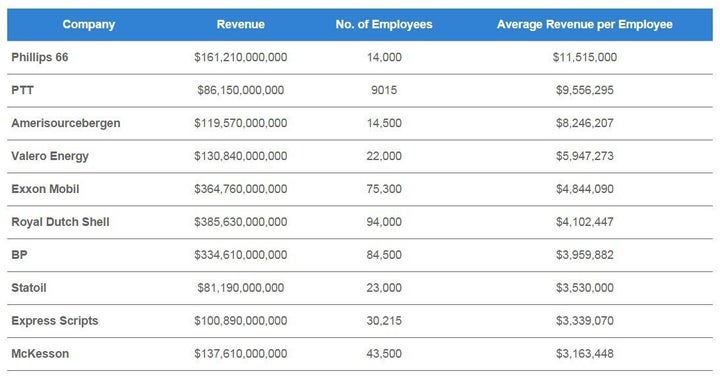The width and height of the screenshot is (720, 388).
Task: Select the BP company cell
Action: point(19,255)
